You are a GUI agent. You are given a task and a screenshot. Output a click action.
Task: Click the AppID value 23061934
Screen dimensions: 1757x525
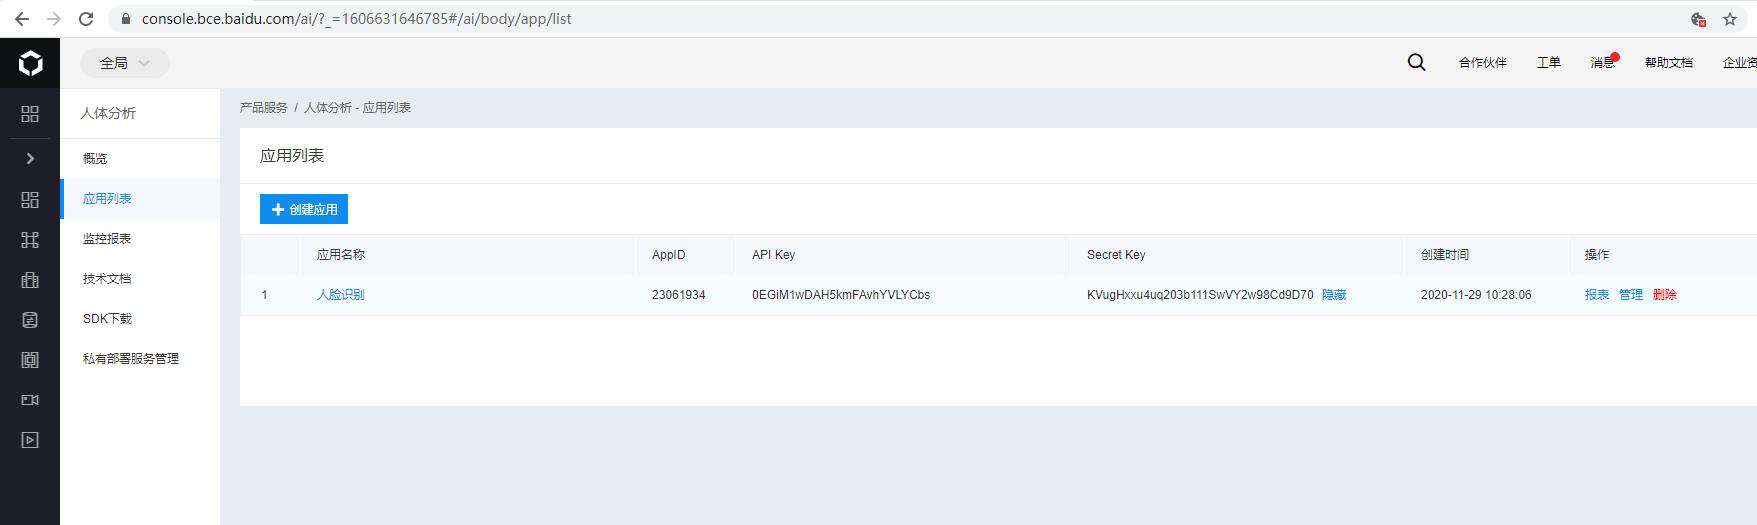point(679,295)
